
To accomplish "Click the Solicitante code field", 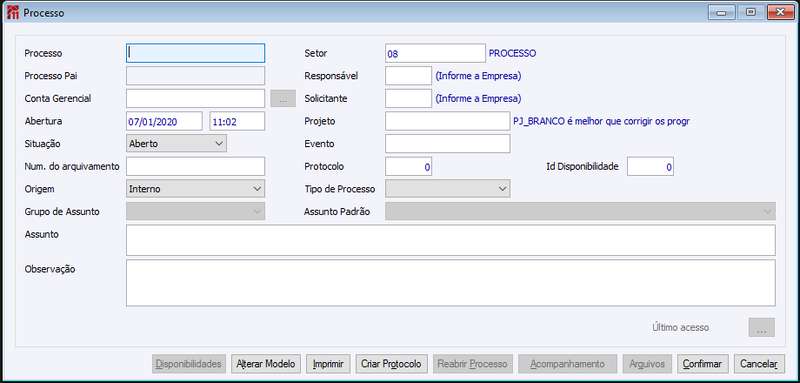I will pyautogui.click(x=408, y=98).
